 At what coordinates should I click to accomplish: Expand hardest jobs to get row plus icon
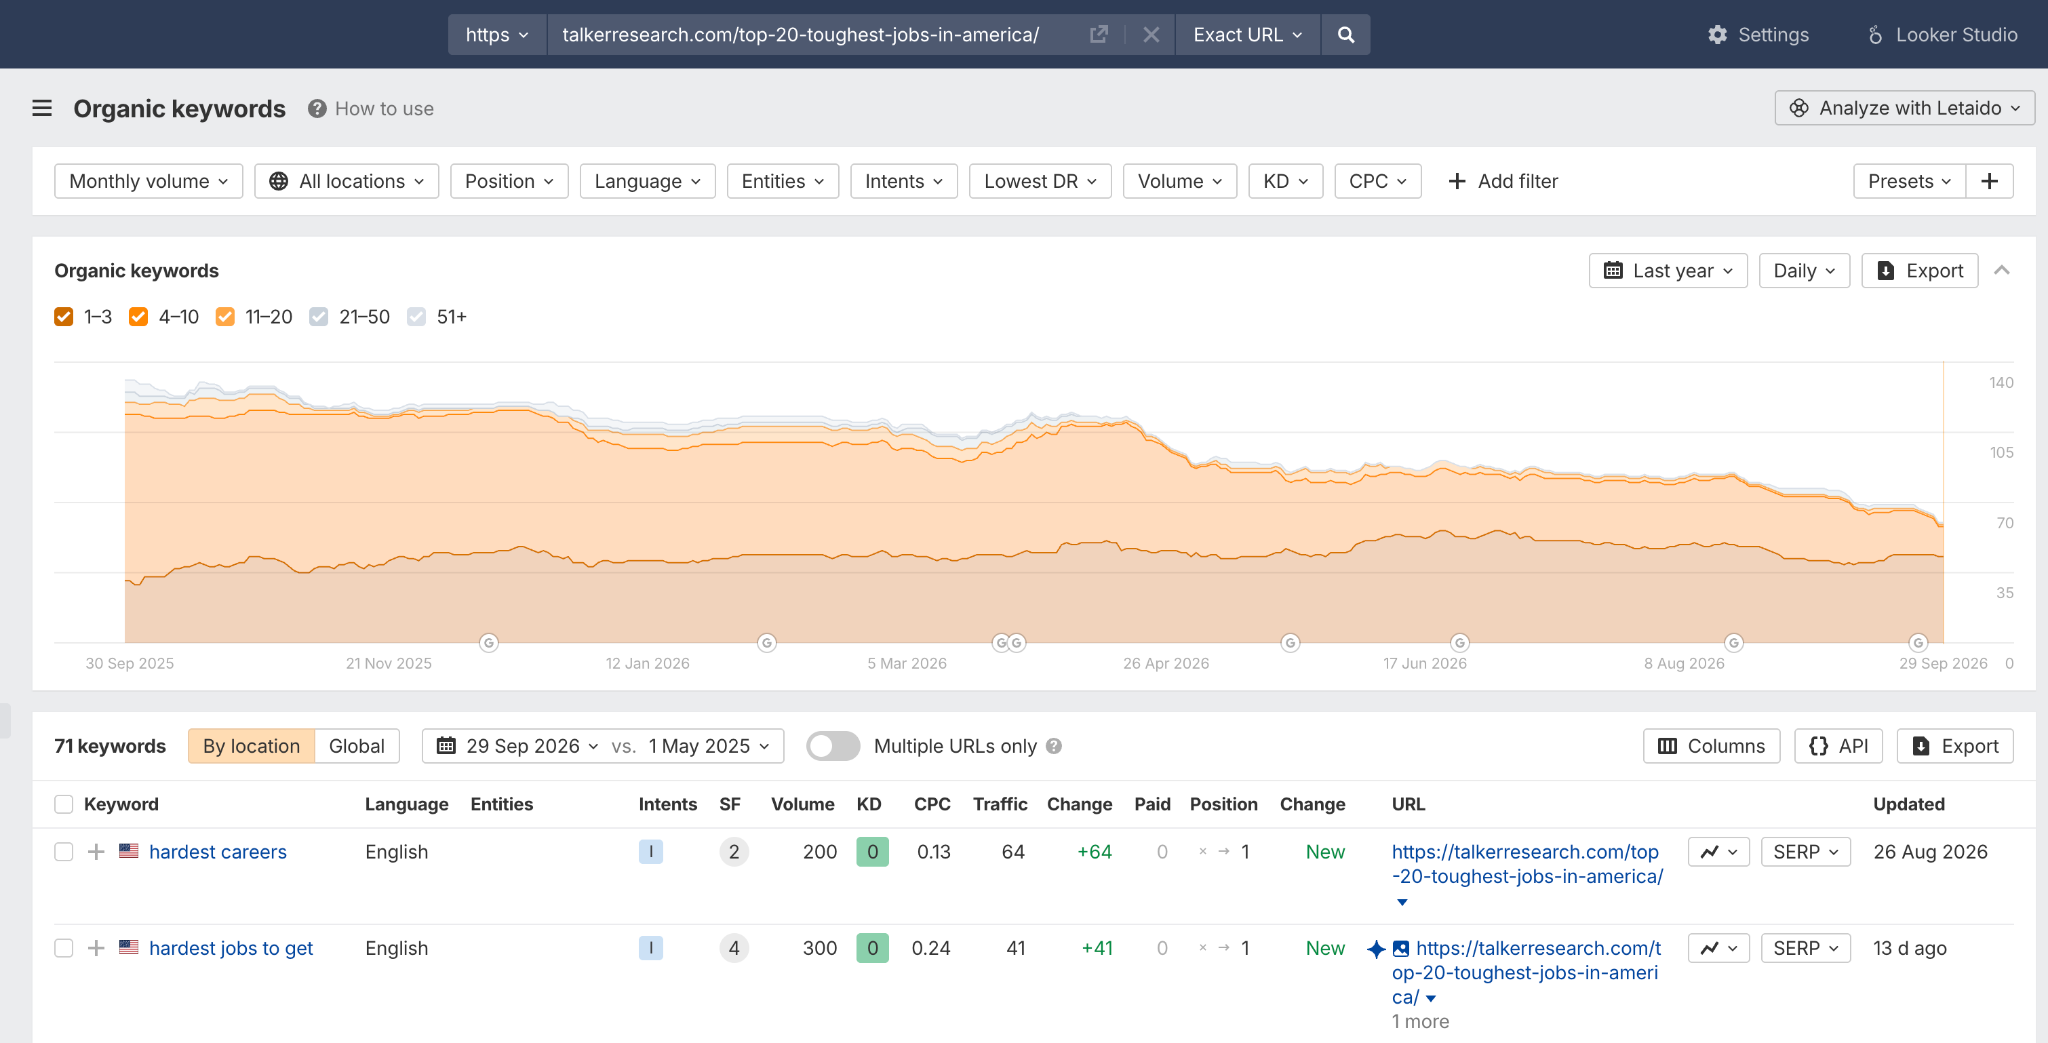point(96,948)
